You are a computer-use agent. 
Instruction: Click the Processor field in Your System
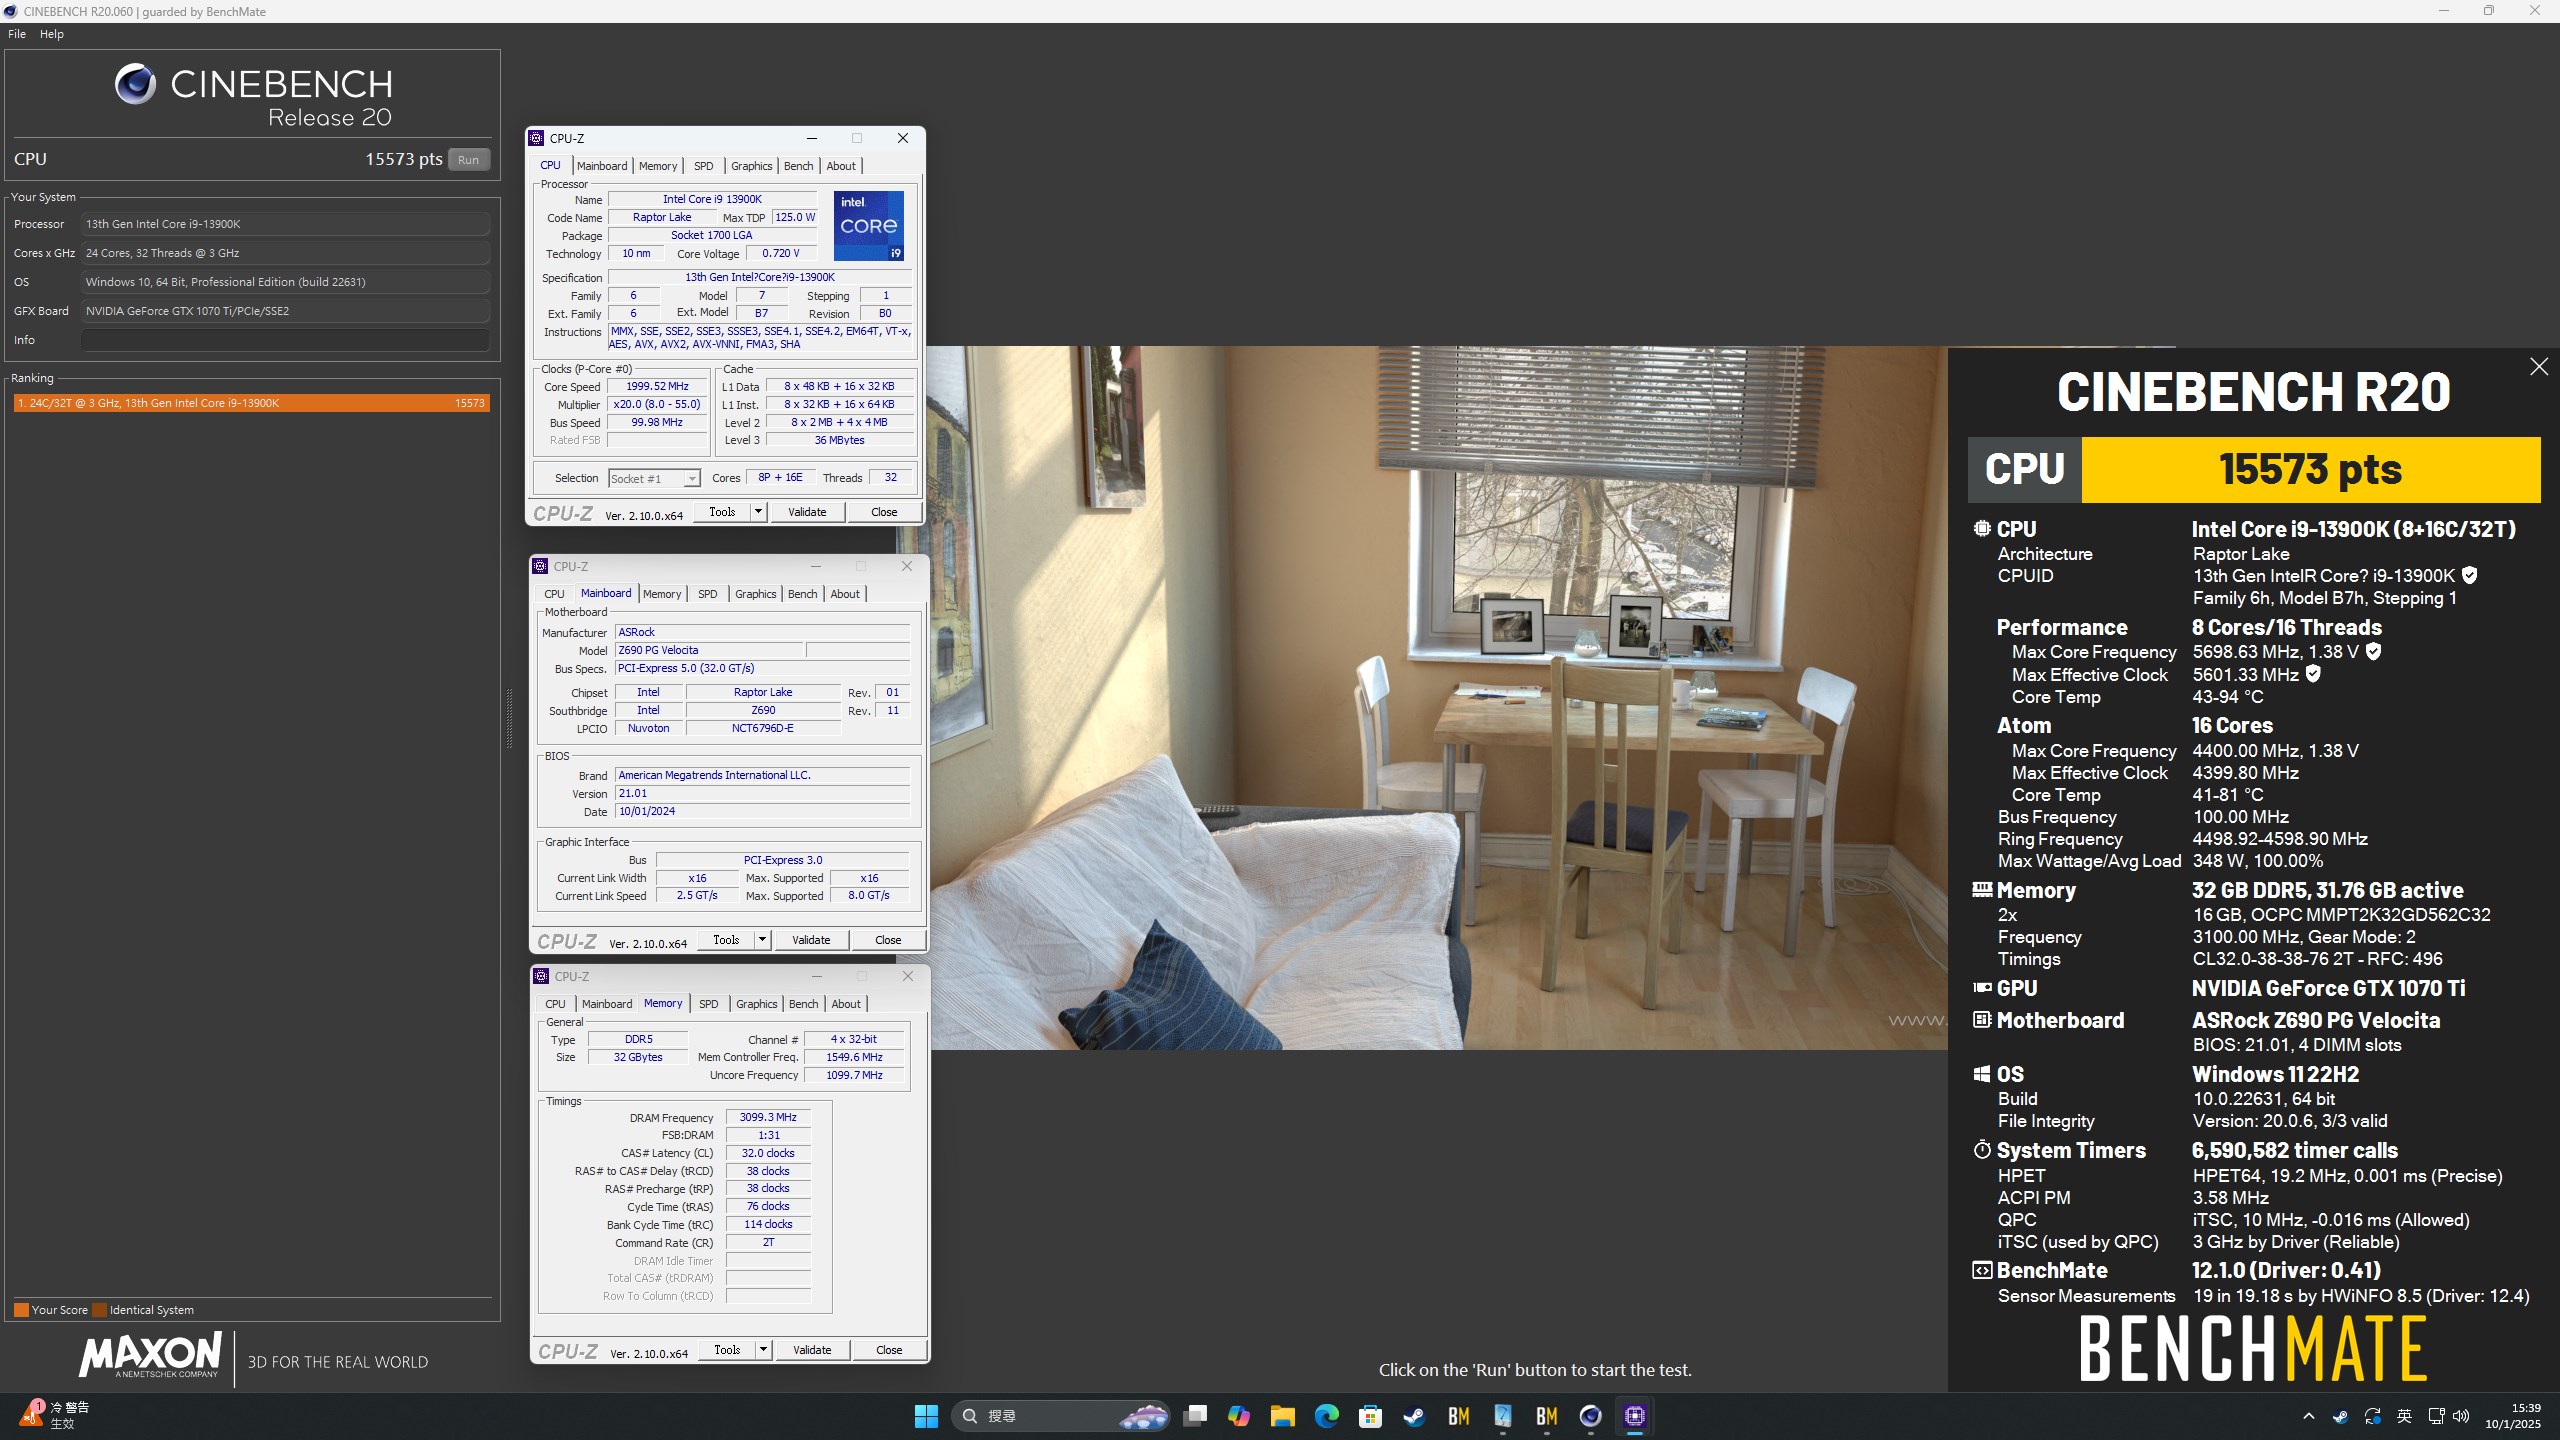click(x=285, y=224)
